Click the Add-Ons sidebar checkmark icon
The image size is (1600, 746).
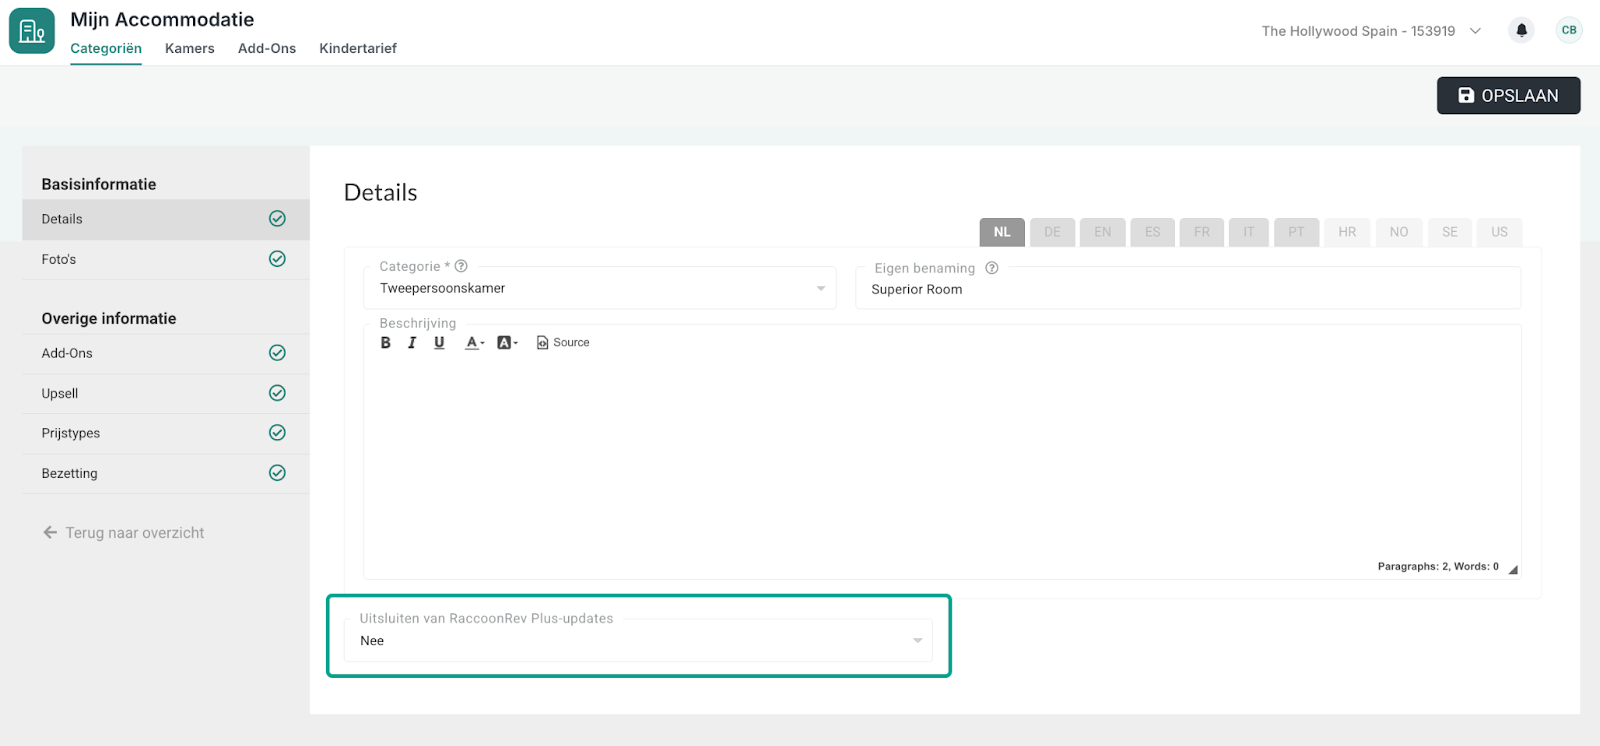click(x=278, y=353)
